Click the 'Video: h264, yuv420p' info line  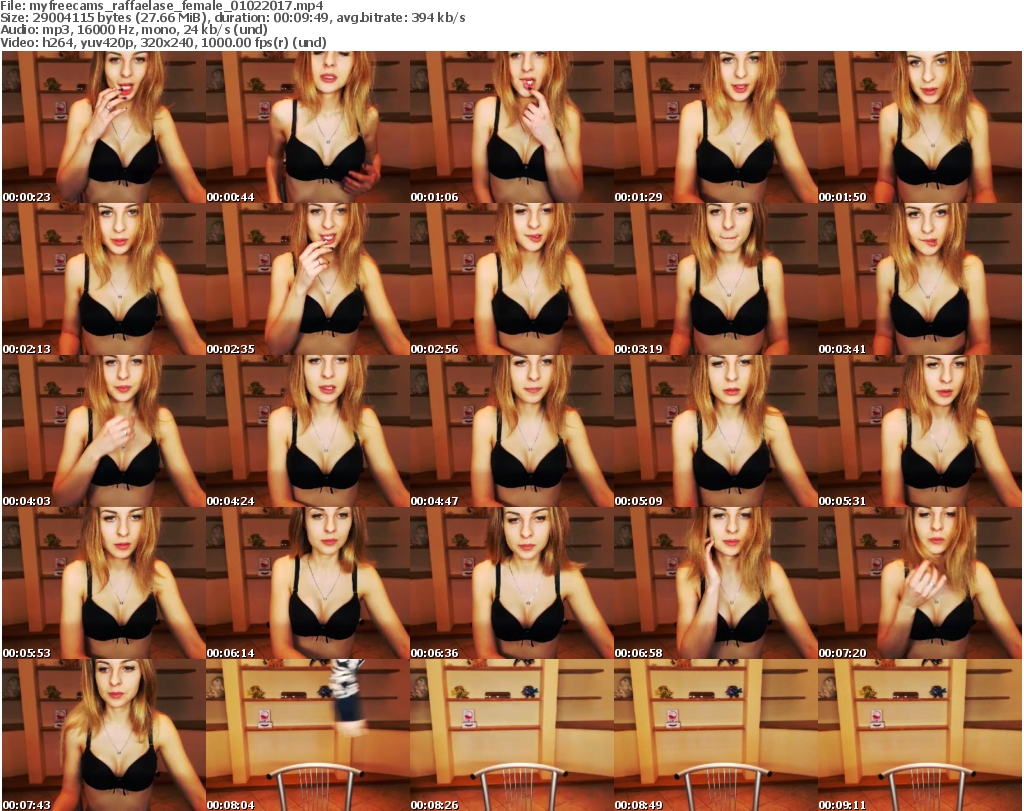click(x=163, y=42)
